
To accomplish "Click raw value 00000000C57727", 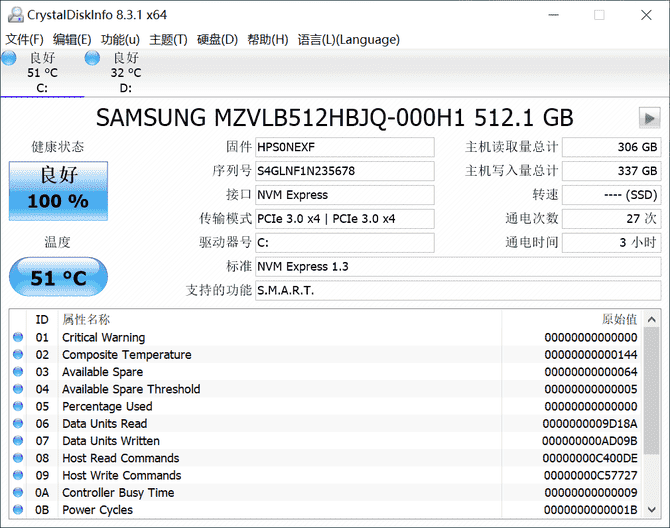I will tap(590, 475).
